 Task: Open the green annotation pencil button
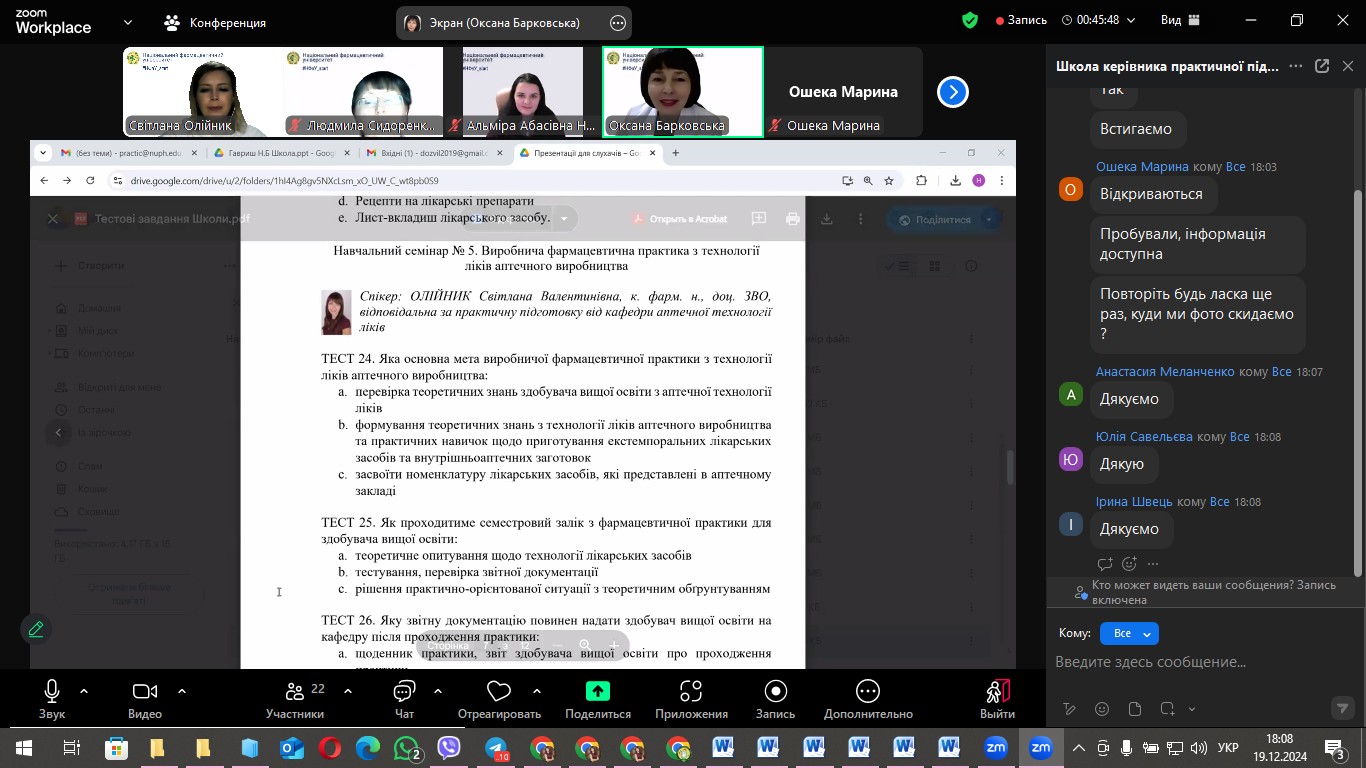coord(36,629)
